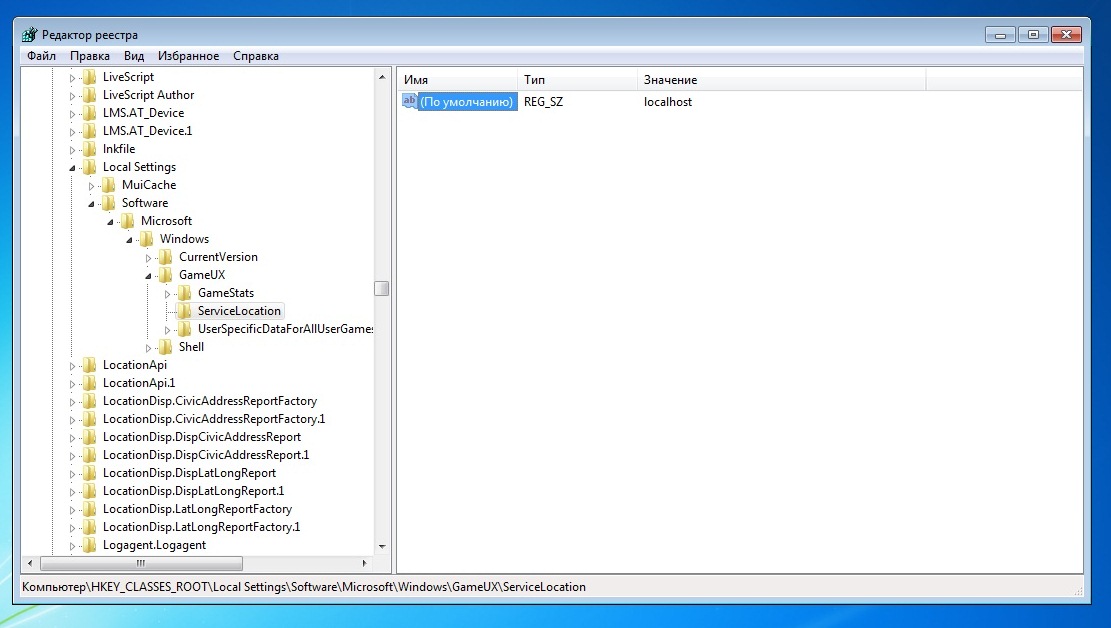This screenshot has height=628, width=1111.
Task: Collapse the Software key
Action: 91,204
